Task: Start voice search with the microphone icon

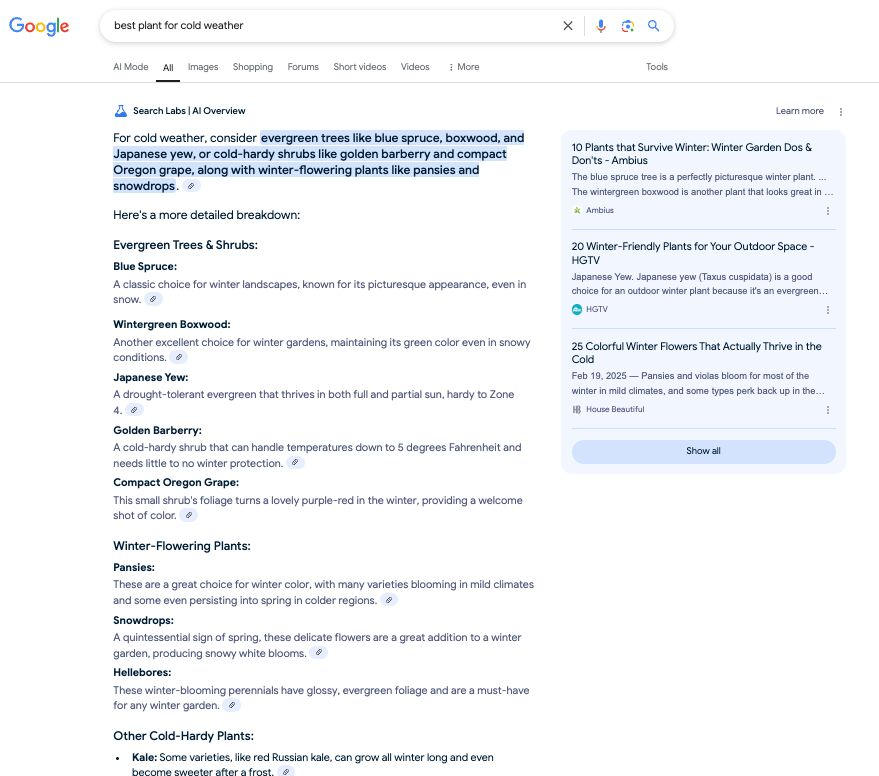Action: [600, 26]
